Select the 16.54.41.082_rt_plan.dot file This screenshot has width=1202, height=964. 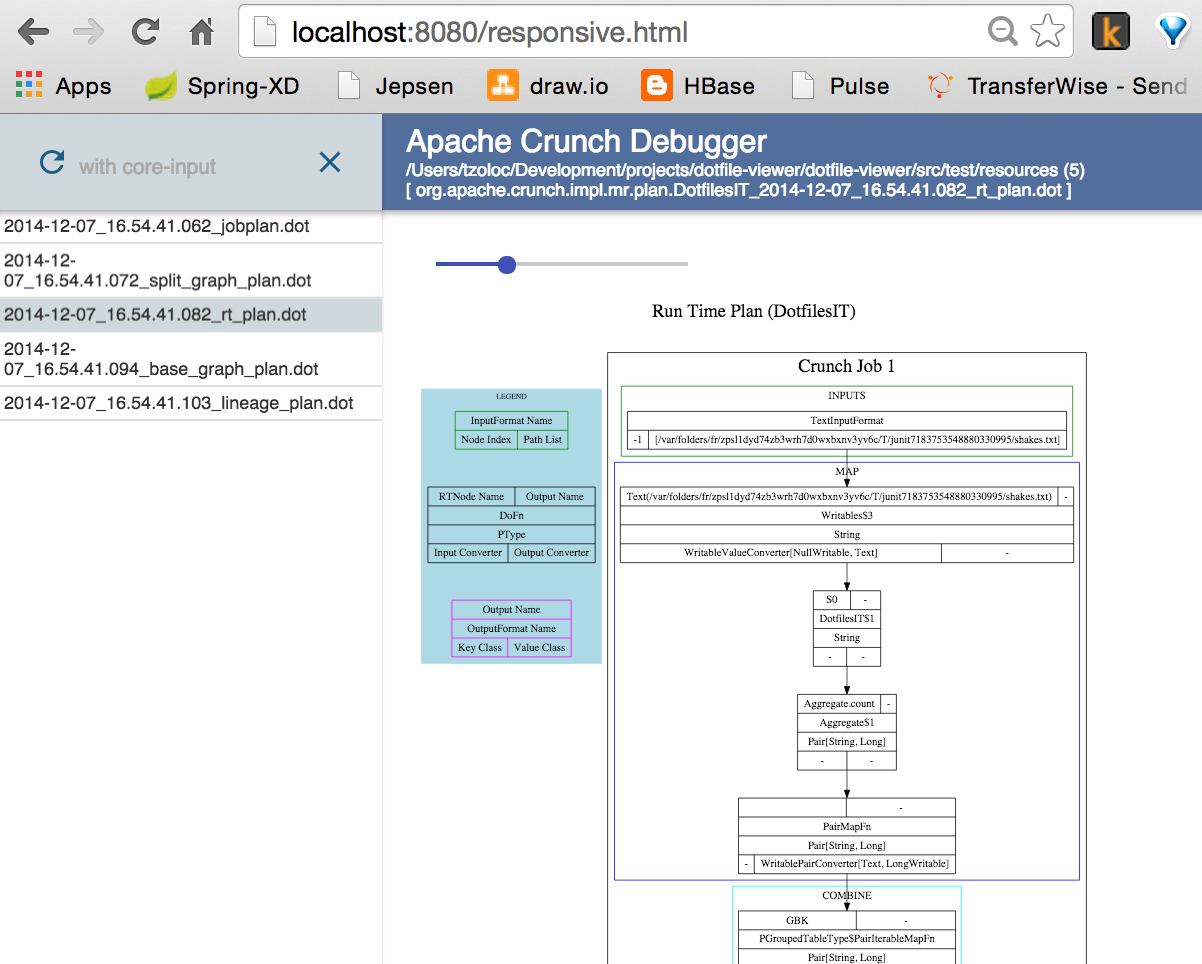pos(191,314)
